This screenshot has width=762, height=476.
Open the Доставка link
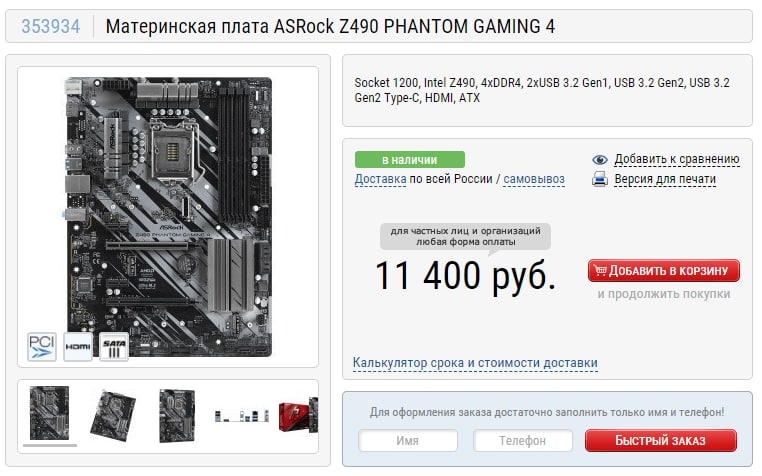tap(380, 179)
